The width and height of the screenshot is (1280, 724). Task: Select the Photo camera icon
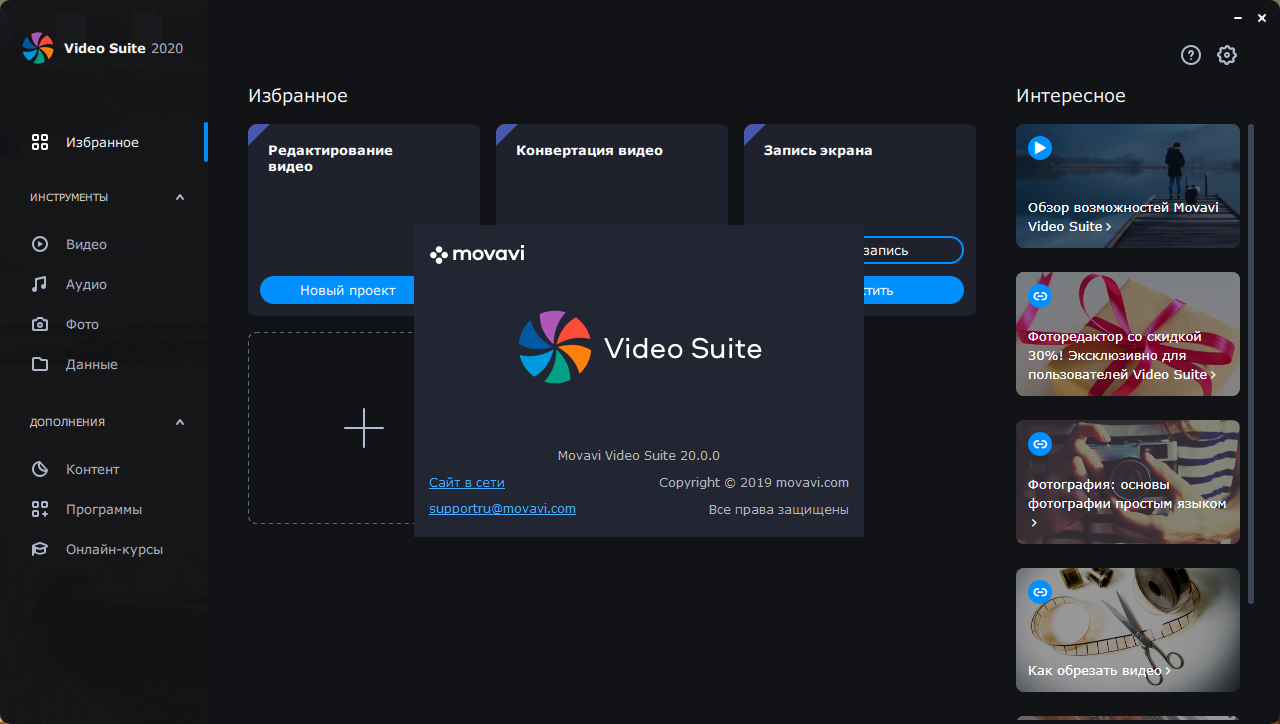40,324
